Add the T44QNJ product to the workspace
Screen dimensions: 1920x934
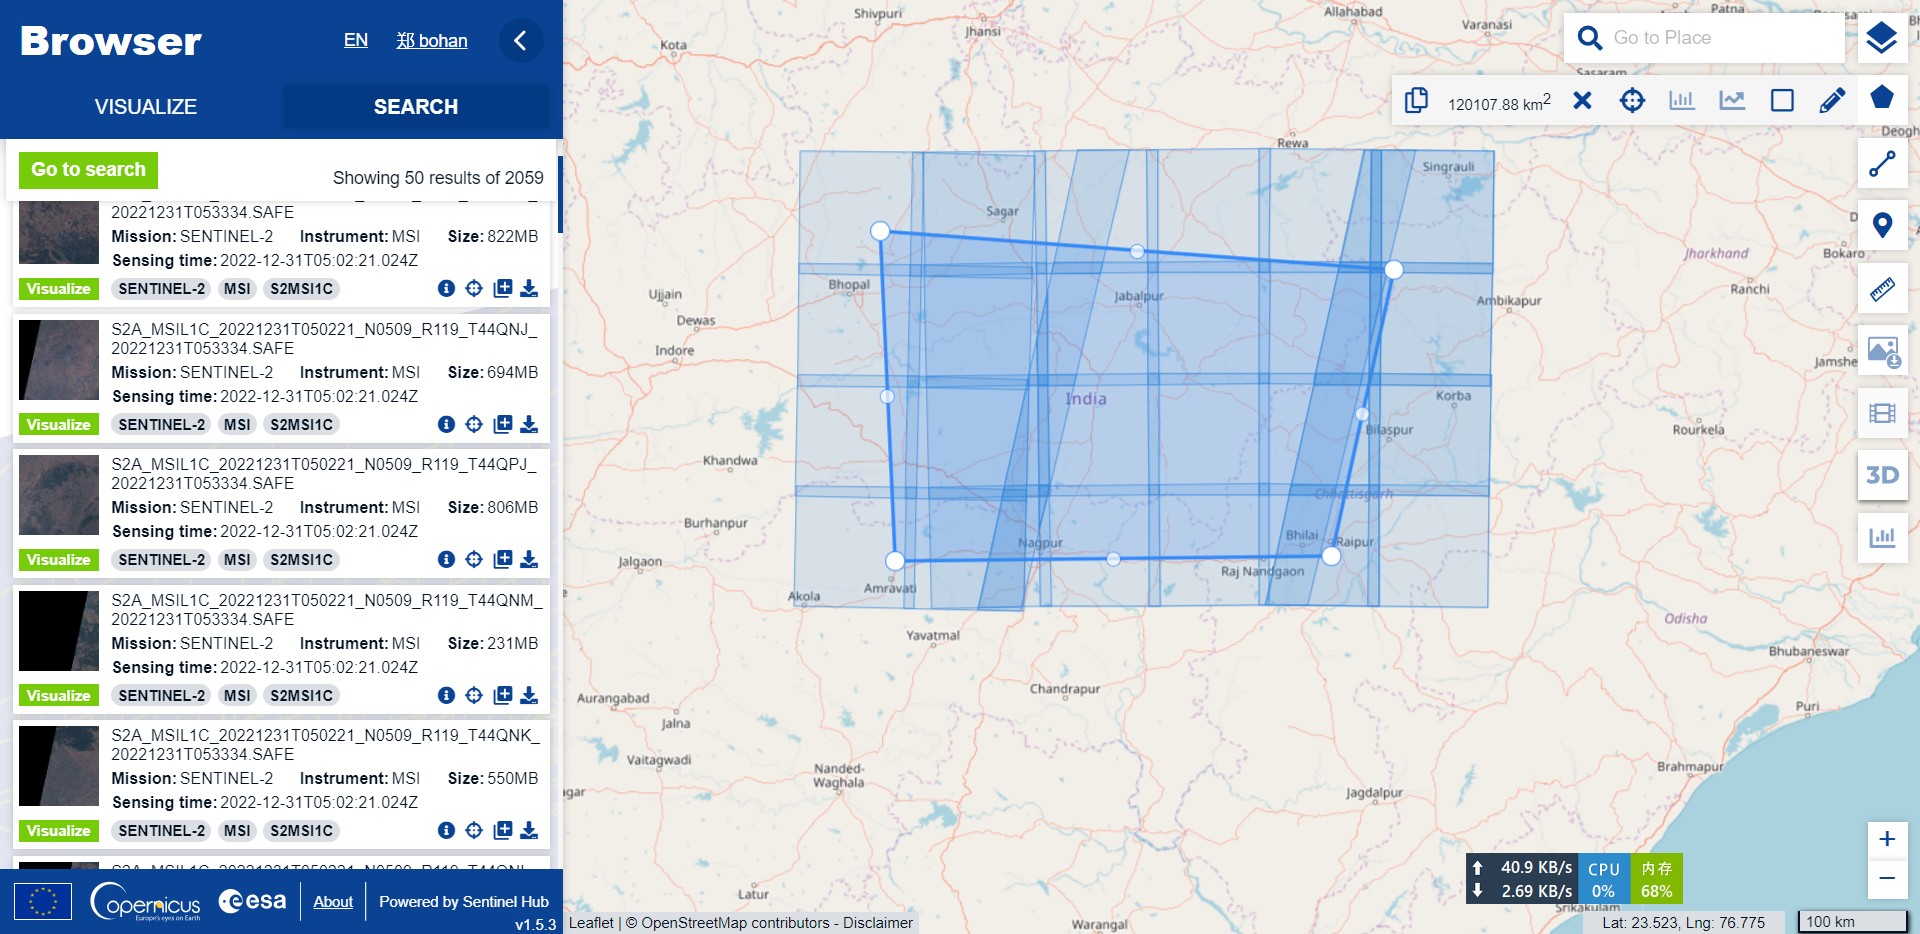[x=502, y=424]
